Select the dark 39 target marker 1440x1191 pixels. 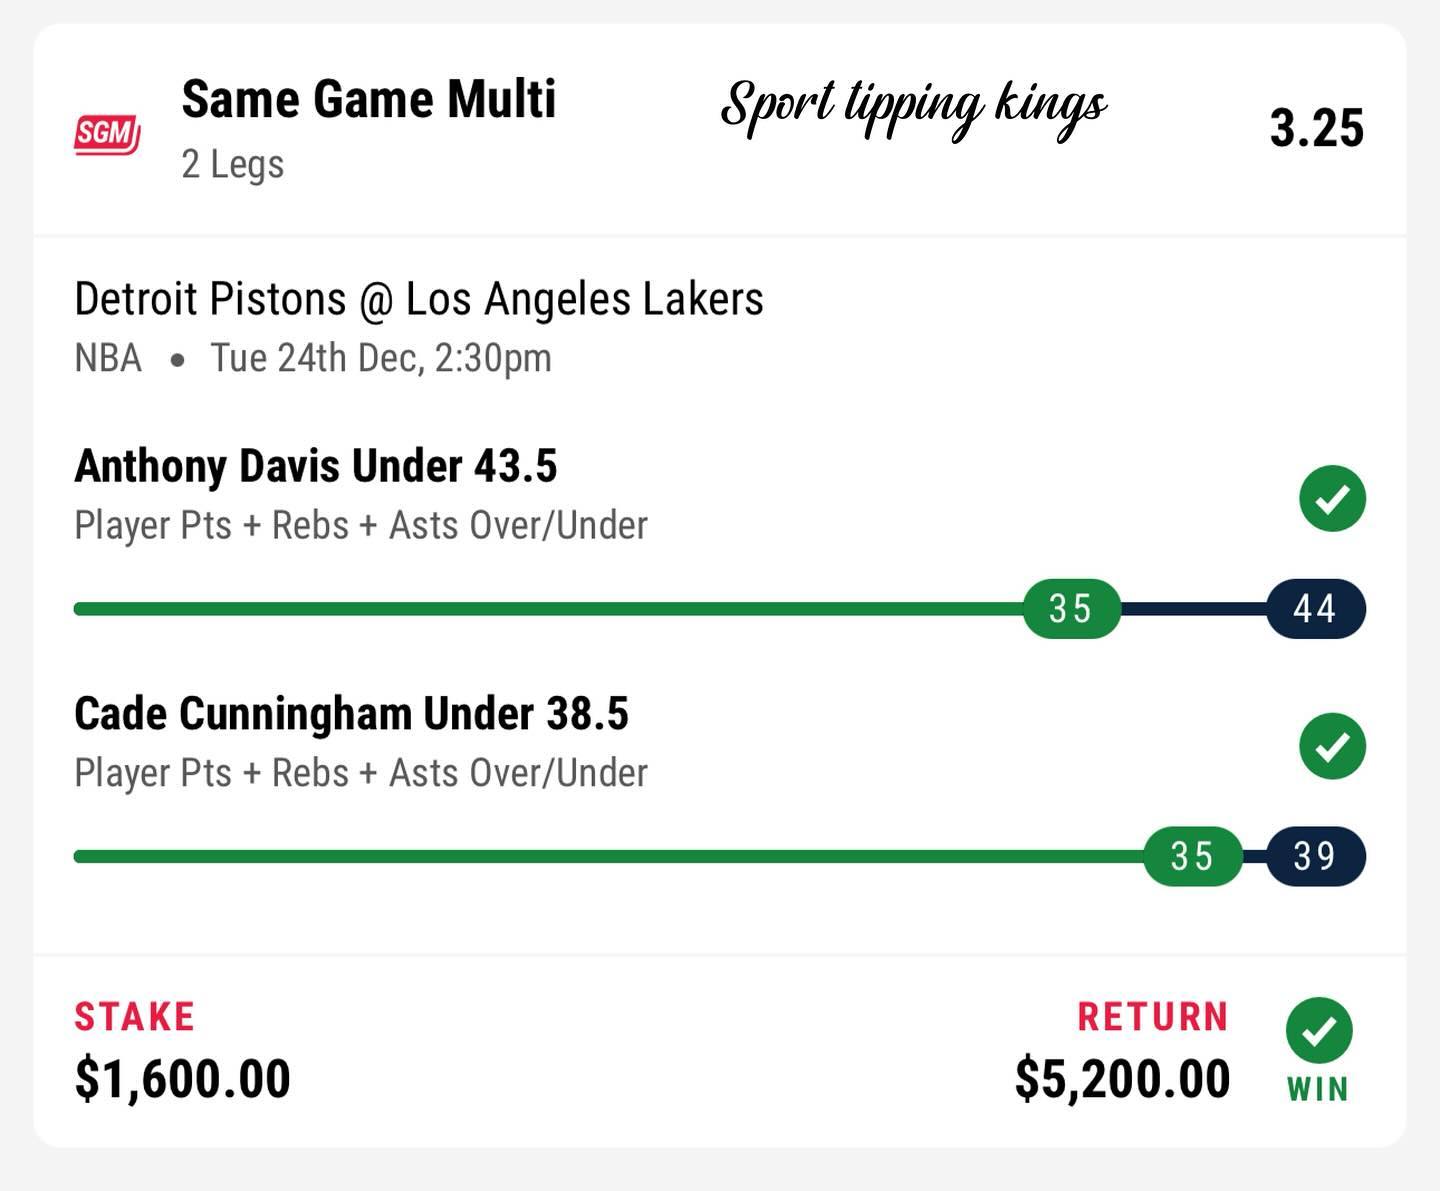point(1315,856)
